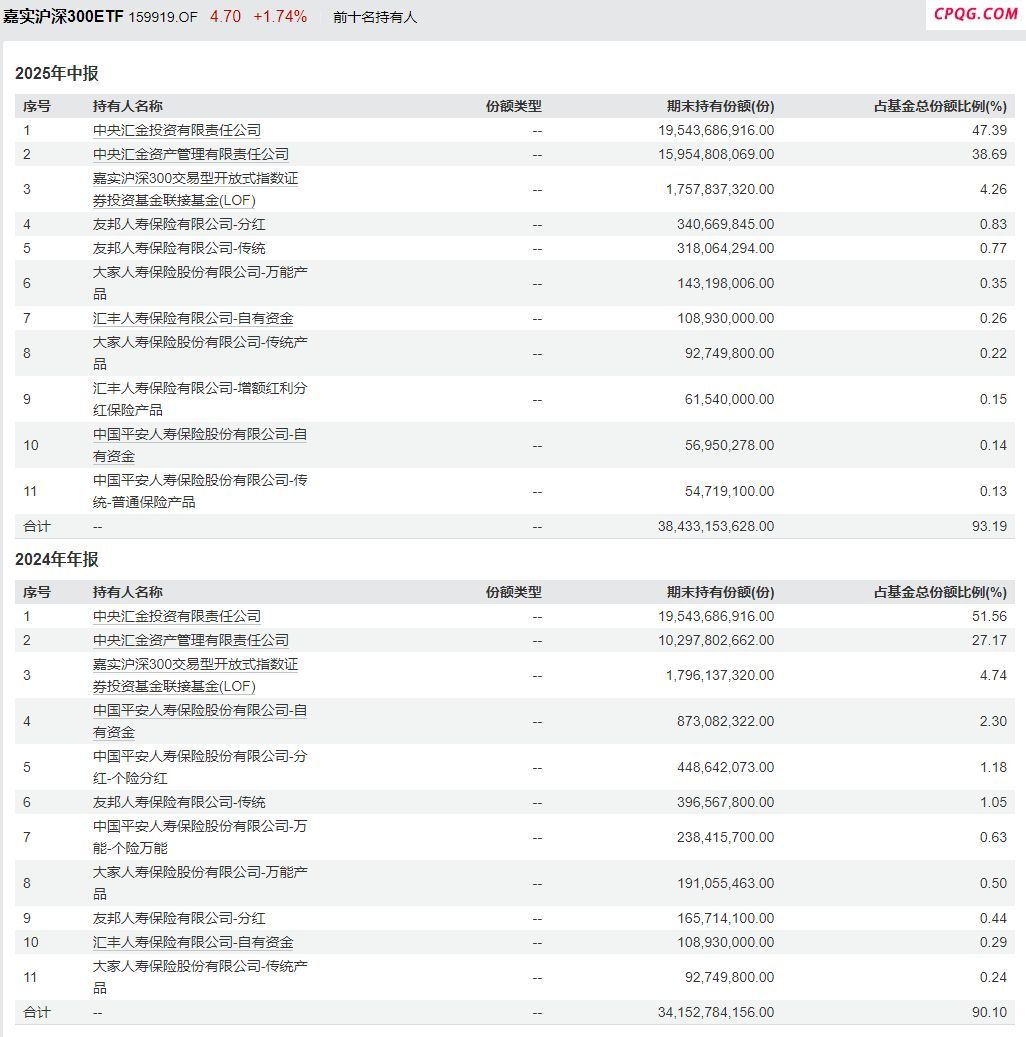Open 中央汇金投资有限责任公司 link in 2024年年报

click(x=177, y=616)
